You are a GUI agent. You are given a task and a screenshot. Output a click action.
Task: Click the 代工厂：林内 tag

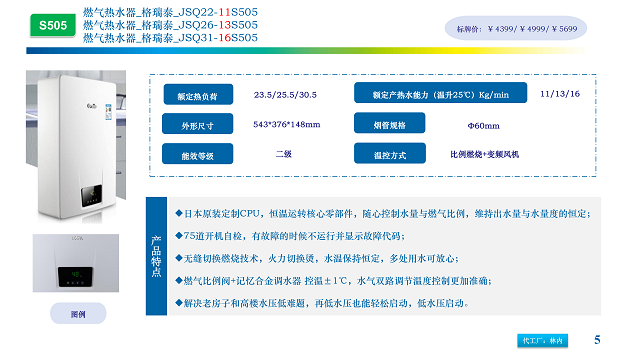pos(542,340)
